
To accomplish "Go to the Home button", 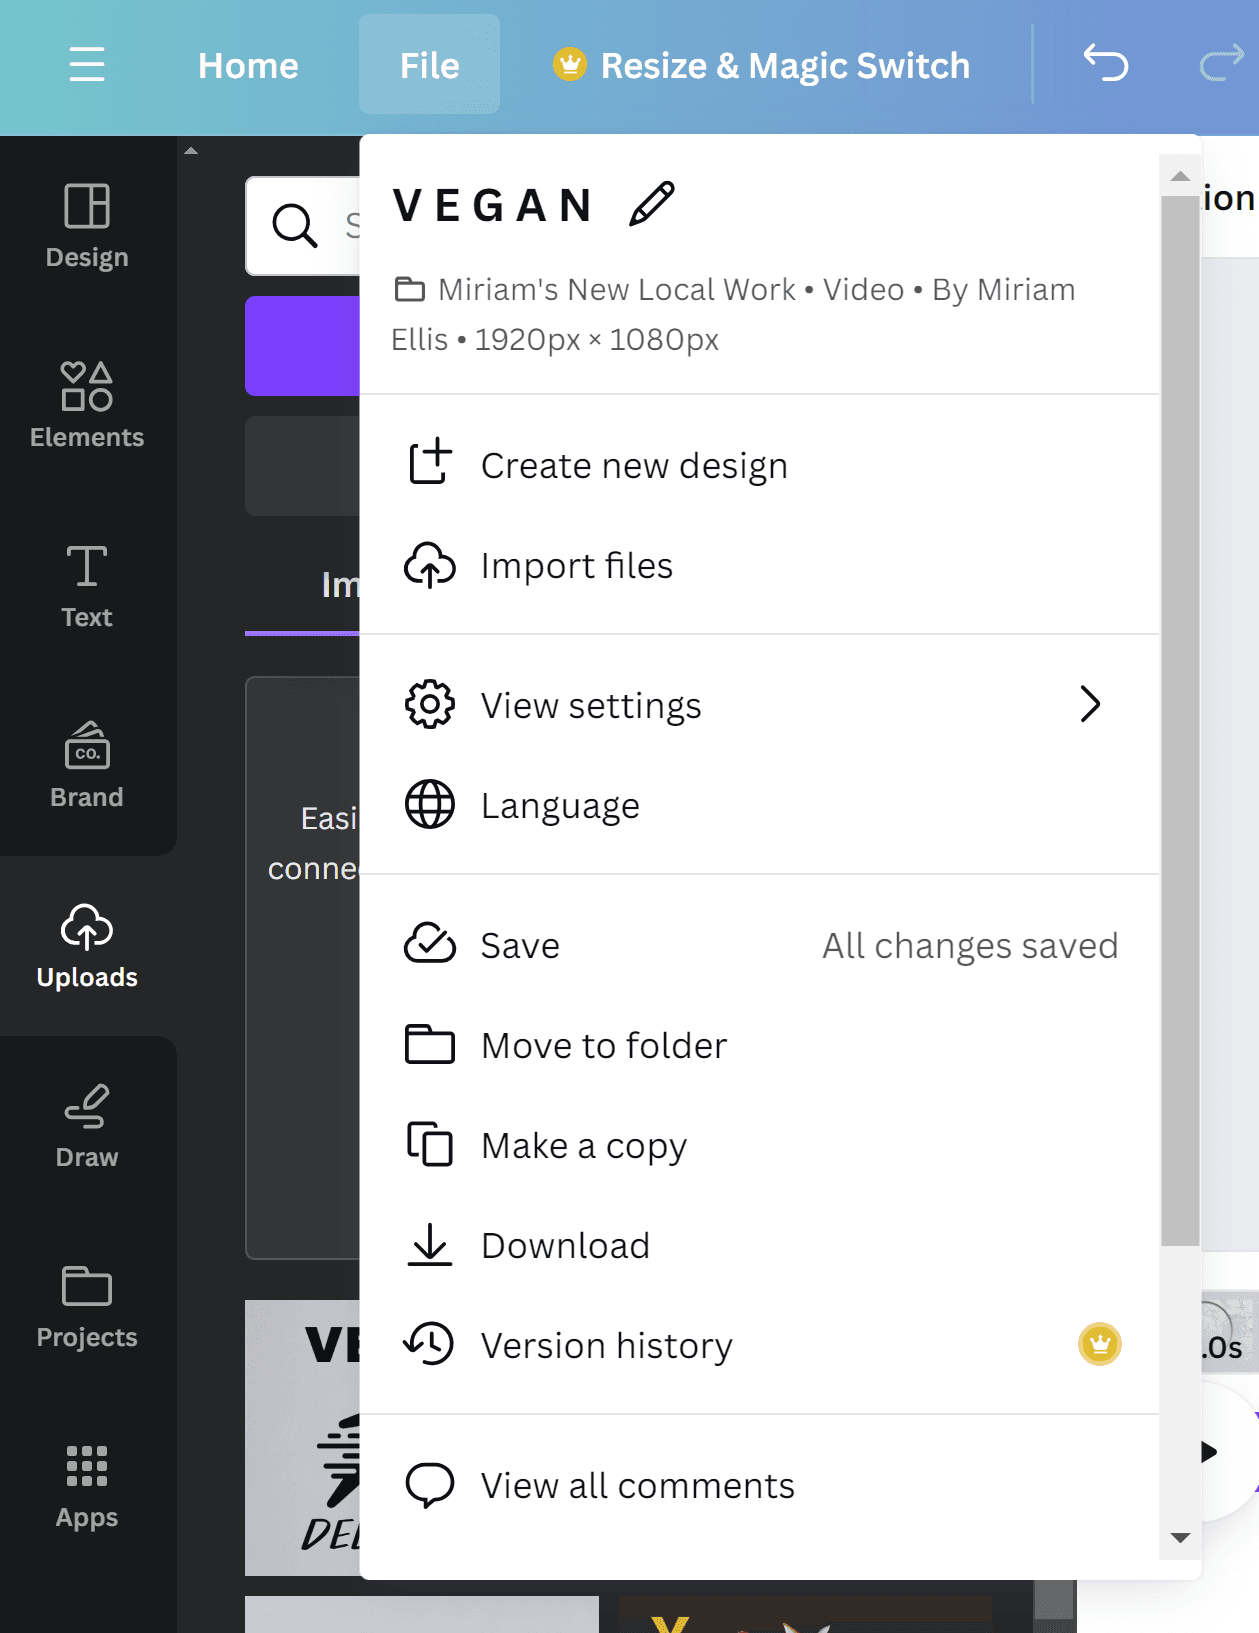I will [x=248, y=65].
